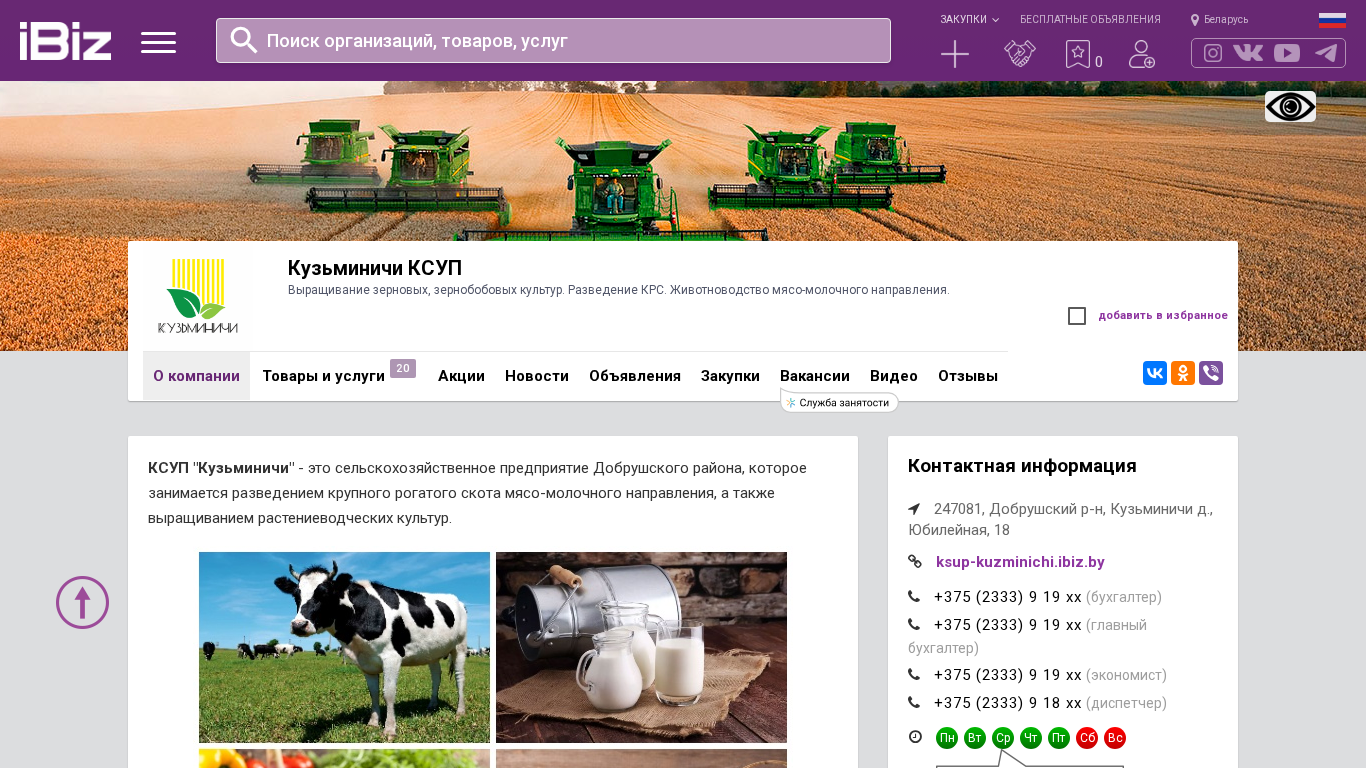Click the добавить в избранное link text
This screenshot has width=1366, height=768.
coord(1163,316)
